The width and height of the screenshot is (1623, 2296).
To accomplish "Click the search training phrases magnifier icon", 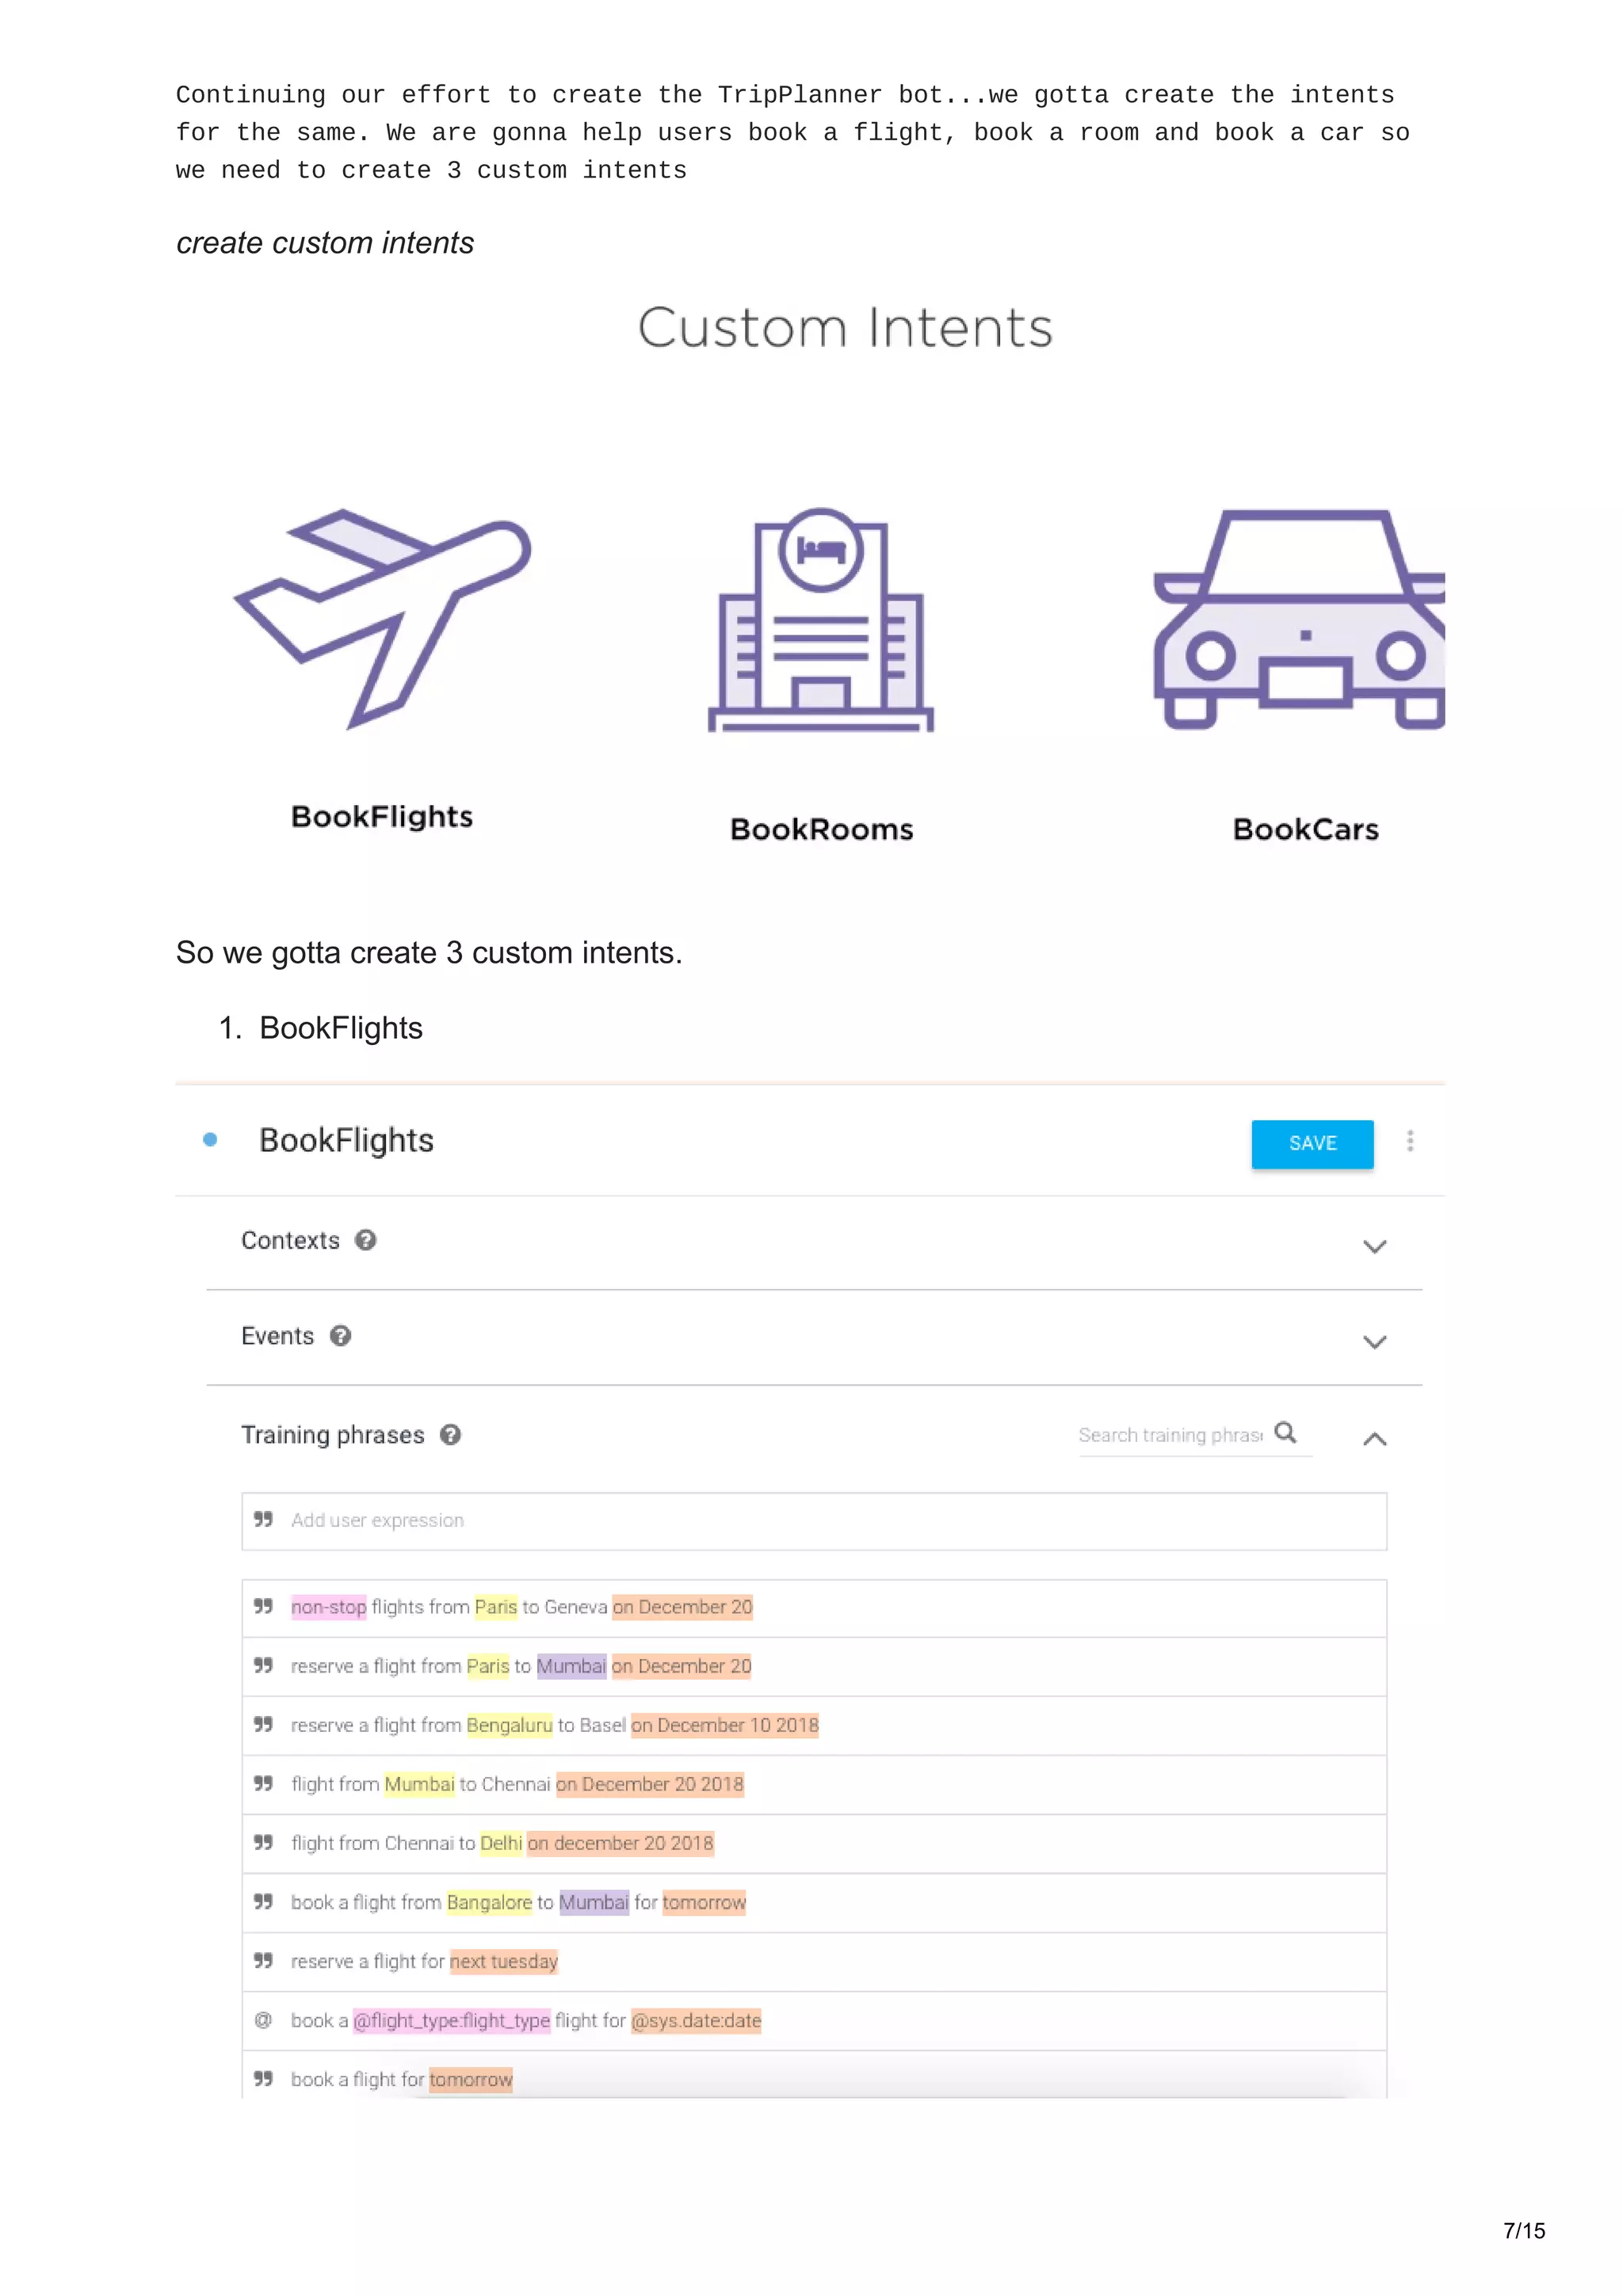I will (x=1285, y=1433).
